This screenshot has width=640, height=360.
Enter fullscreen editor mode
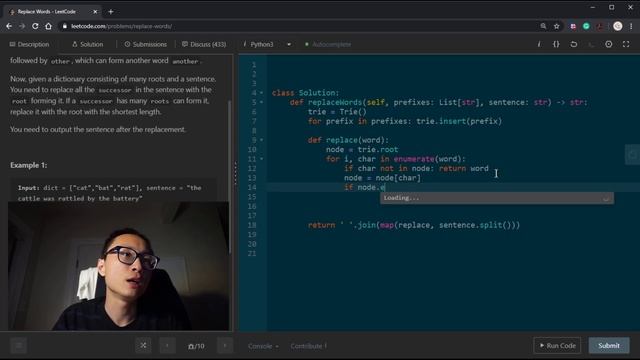(x=626, y=44)
